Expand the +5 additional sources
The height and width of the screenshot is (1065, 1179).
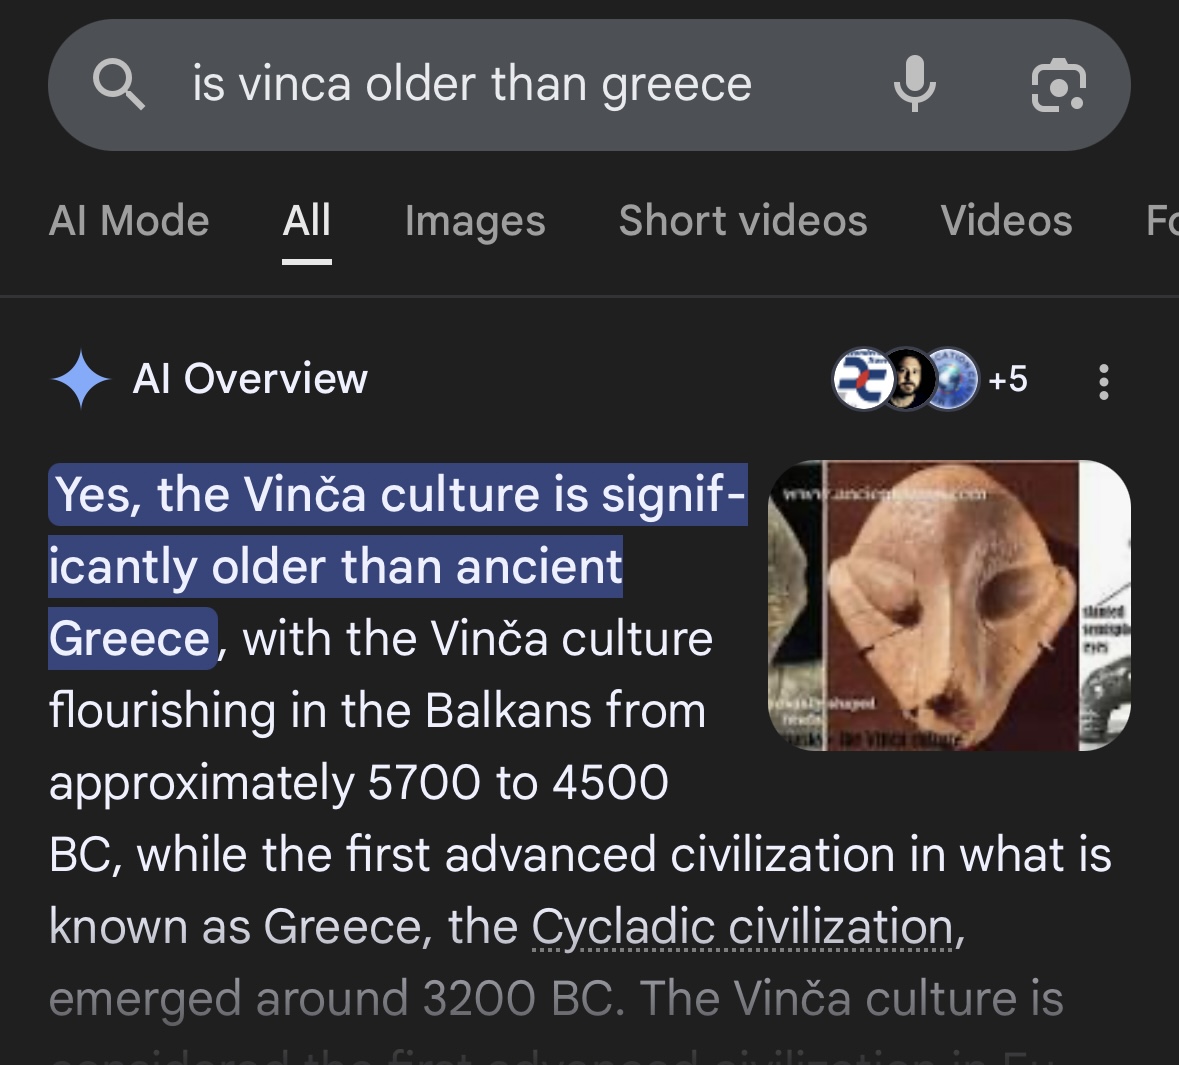coord(1007,380)
